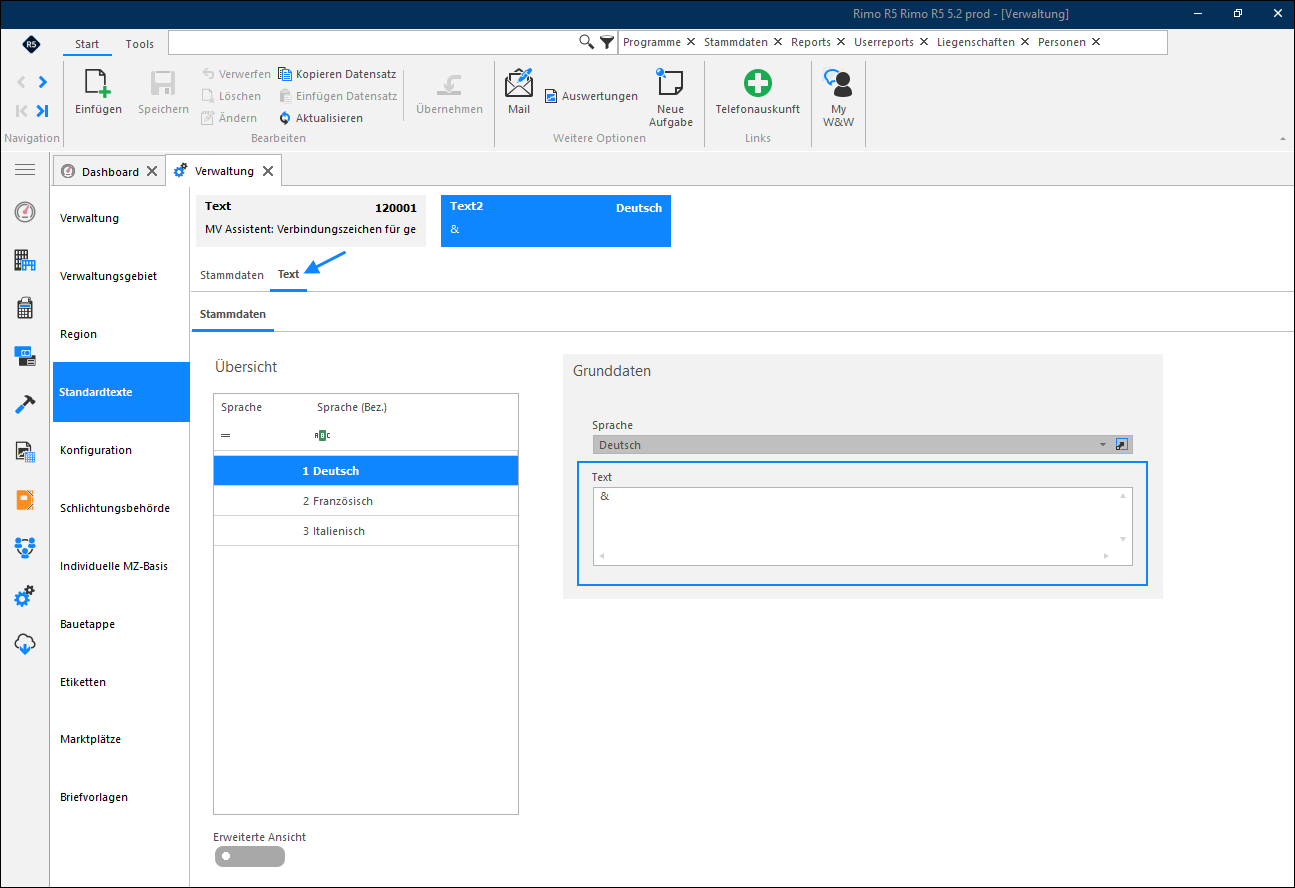The width and height of the screenshot is (1295, 888).
Task: Click the Einfügen new record icon
Action: coord(97,83)
